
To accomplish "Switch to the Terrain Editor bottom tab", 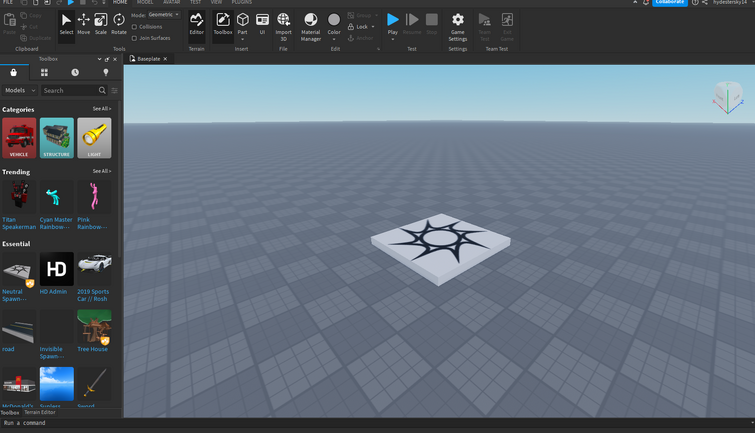I will pyautogui.click(x=40, y=412).
